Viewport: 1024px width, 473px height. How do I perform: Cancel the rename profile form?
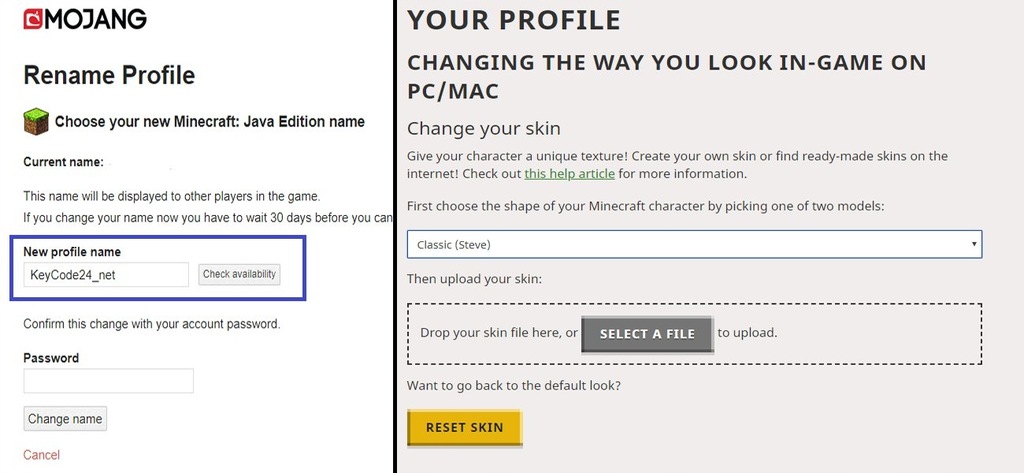41,455
